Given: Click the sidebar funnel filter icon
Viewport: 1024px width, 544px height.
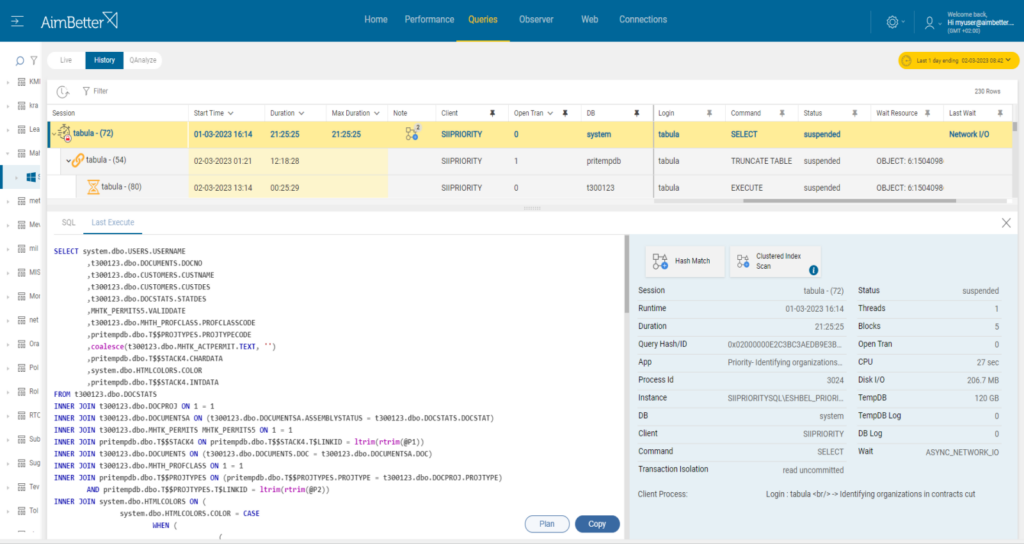Looking at the screenshot, I should pyautogui.click(x=34, y=61).
